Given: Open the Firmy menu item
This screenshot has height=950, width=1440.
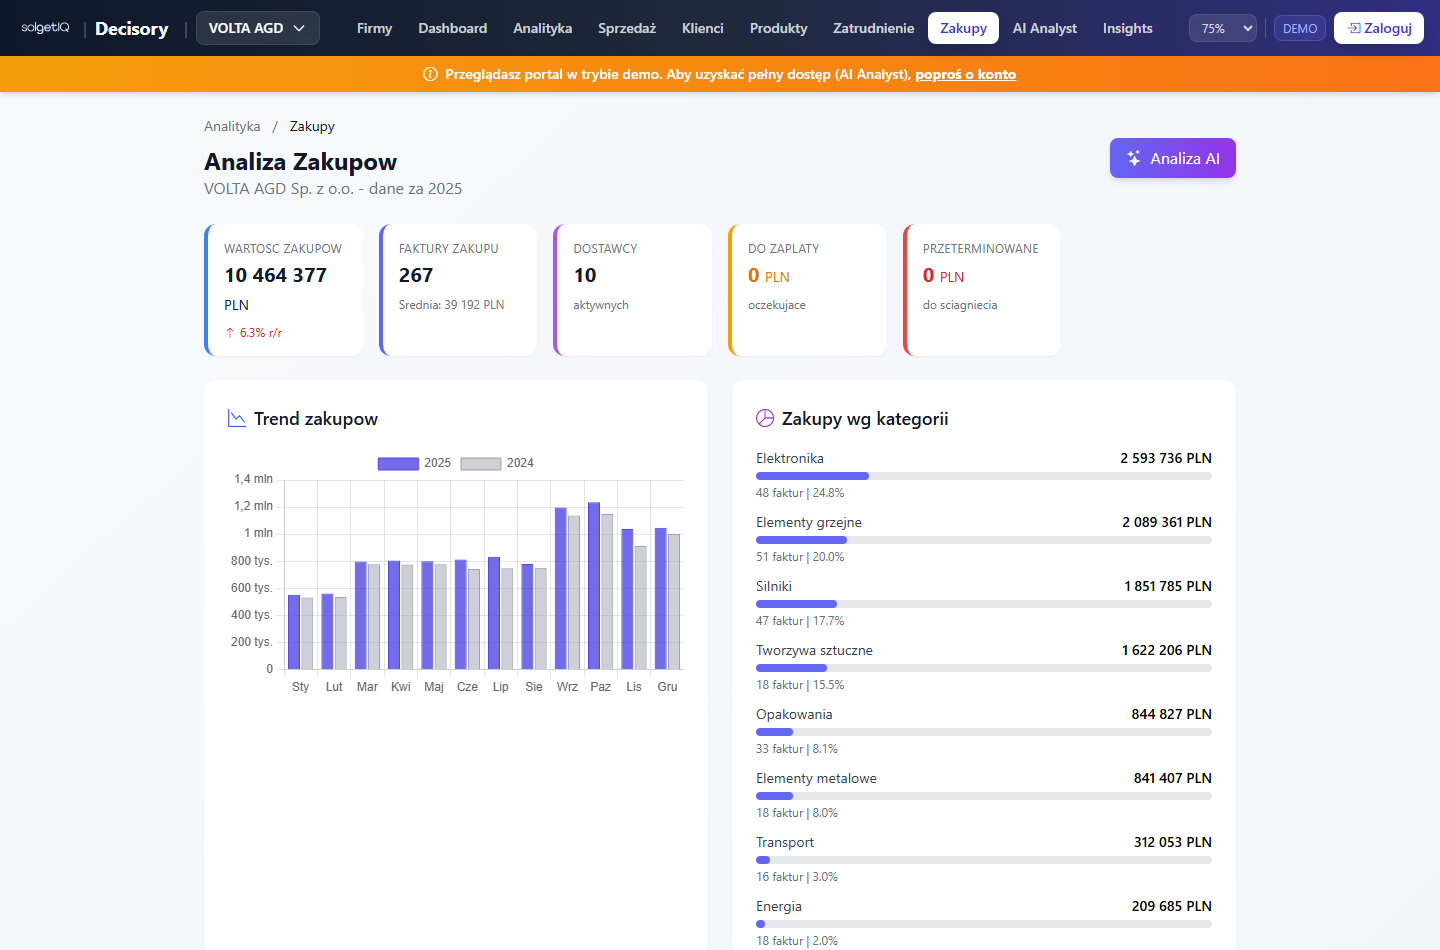Looking at the screenshot, I should click(x=374, y=28).
